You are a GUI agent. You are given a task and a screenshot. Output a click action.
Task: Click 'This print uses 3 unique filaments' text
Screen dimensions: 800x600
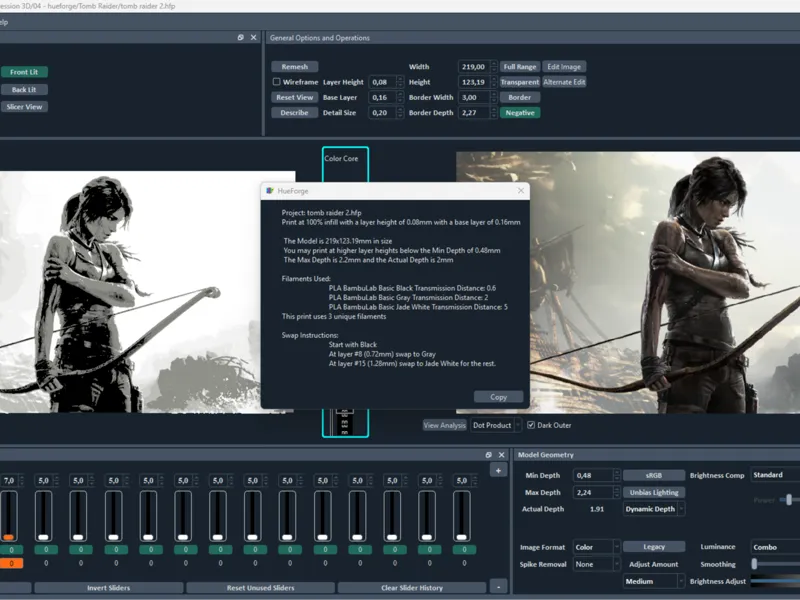tap(334, 316)
